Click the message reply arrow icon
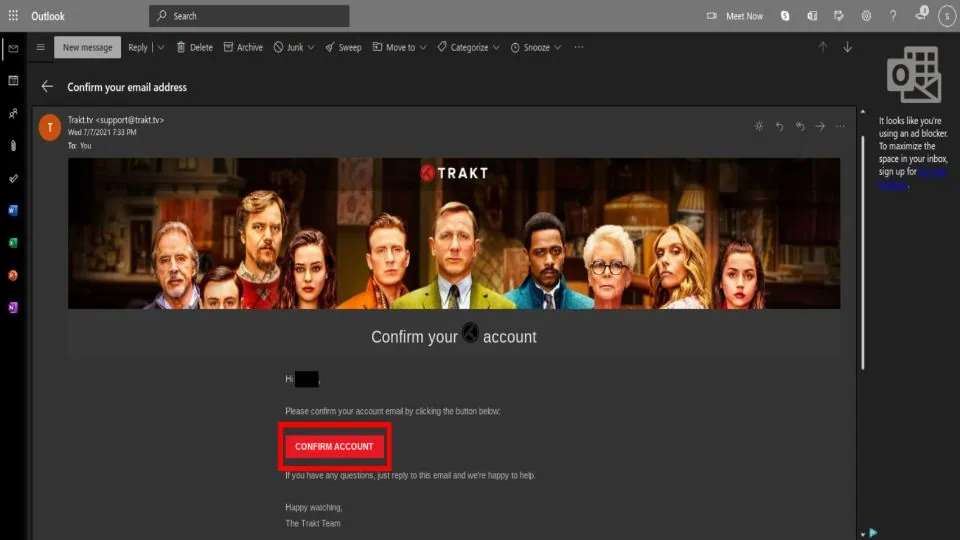The height and width of the screenshot is (540, 960). pos(779,126)
